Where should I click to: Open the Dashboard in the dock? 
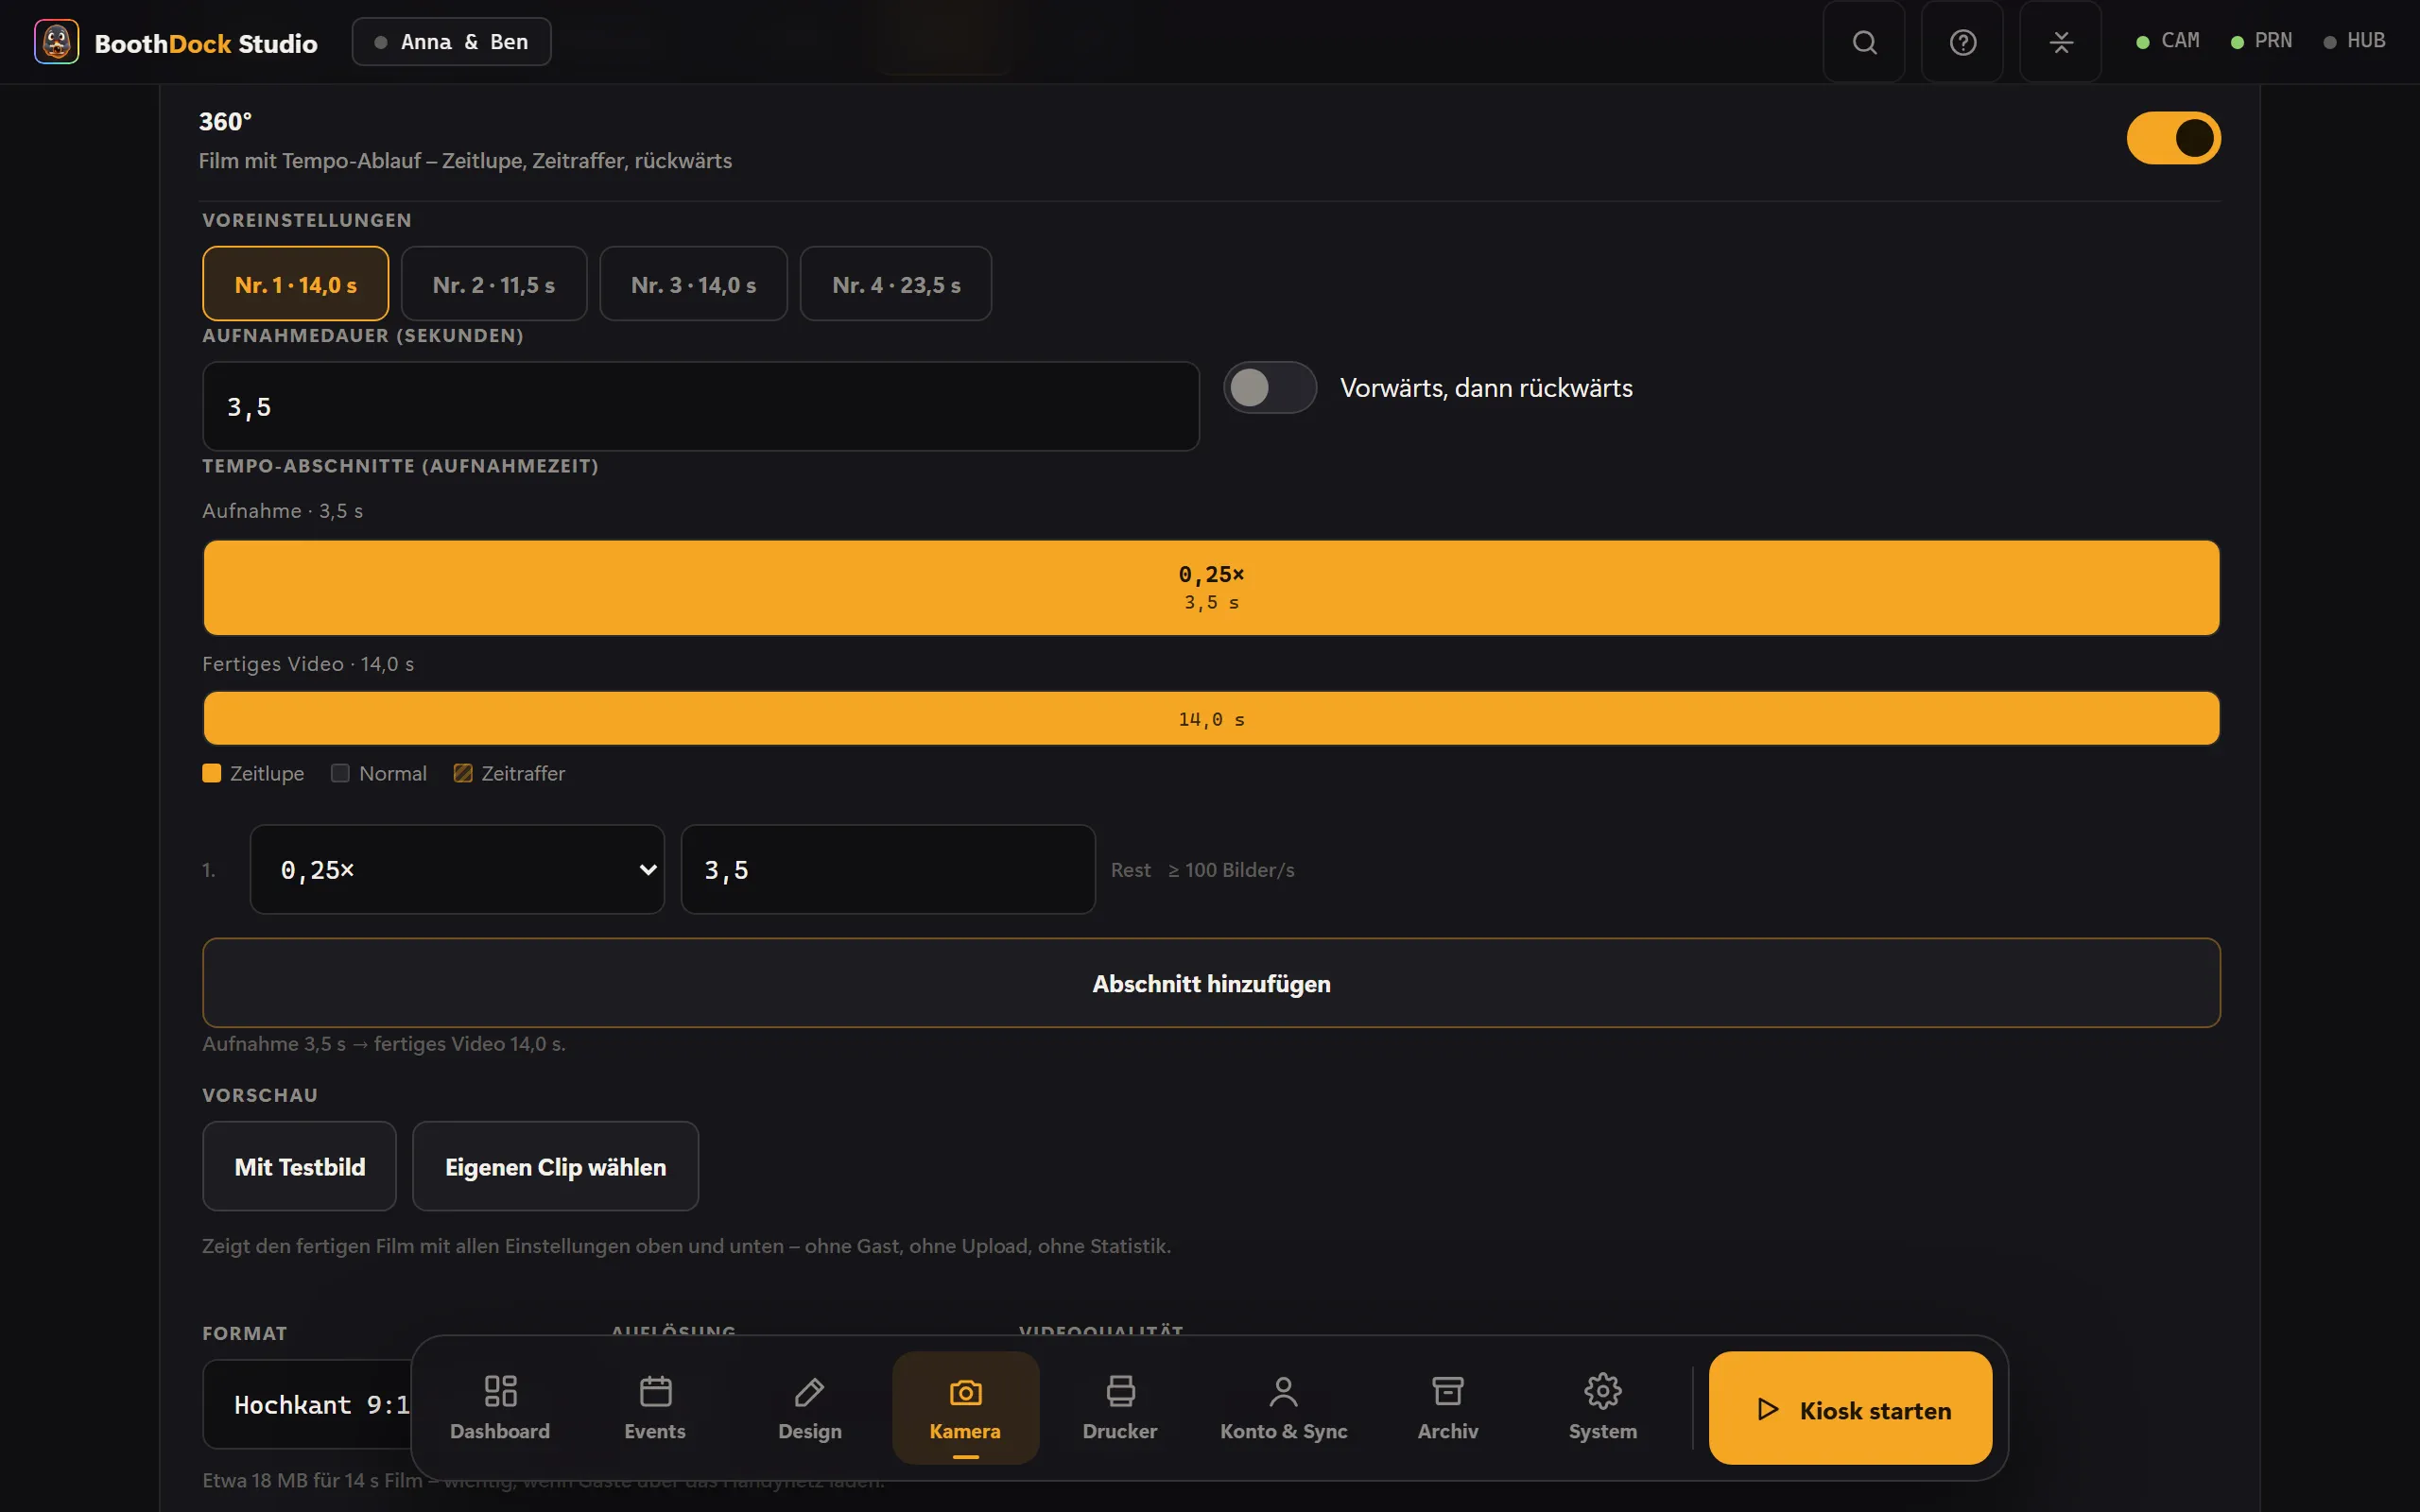500,1408
